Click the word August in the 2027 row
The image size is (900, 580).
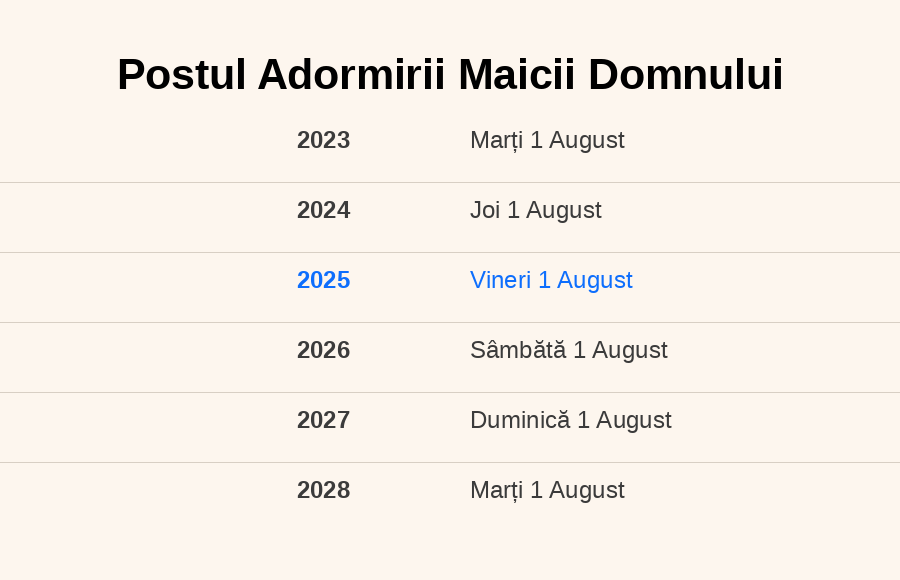[634, 421]
